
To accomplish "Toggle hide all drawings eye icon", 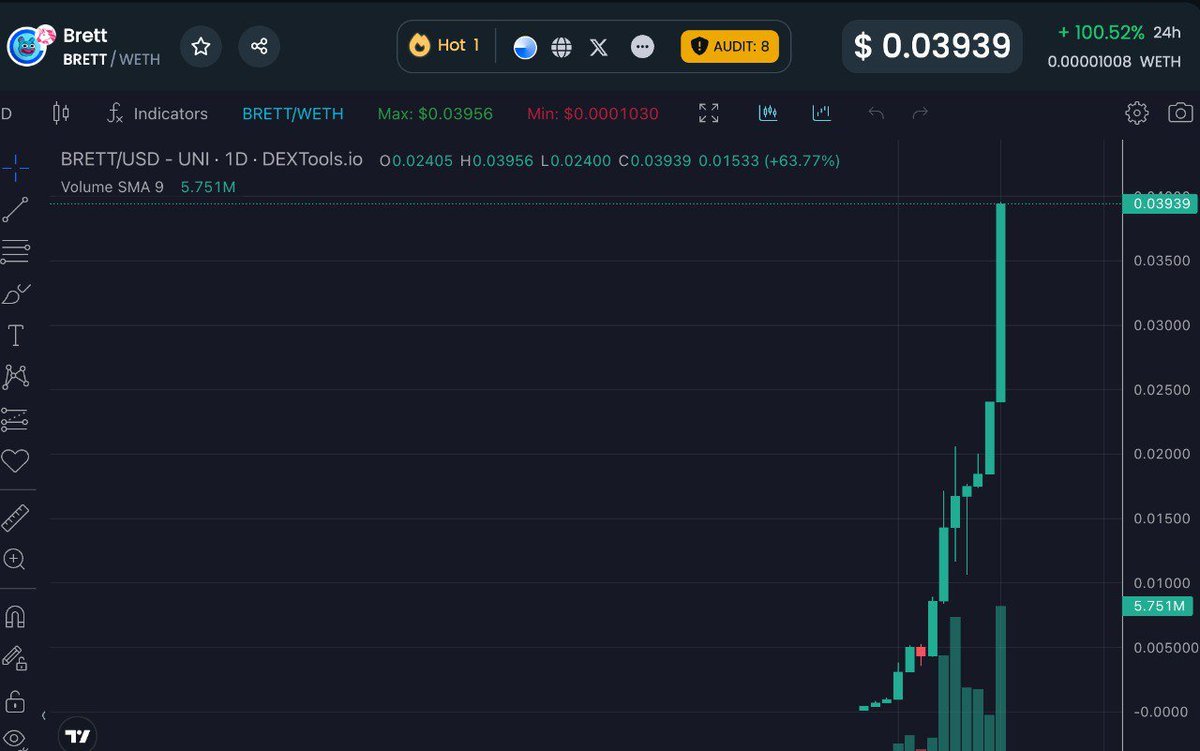I will click(x=15, y=741).
